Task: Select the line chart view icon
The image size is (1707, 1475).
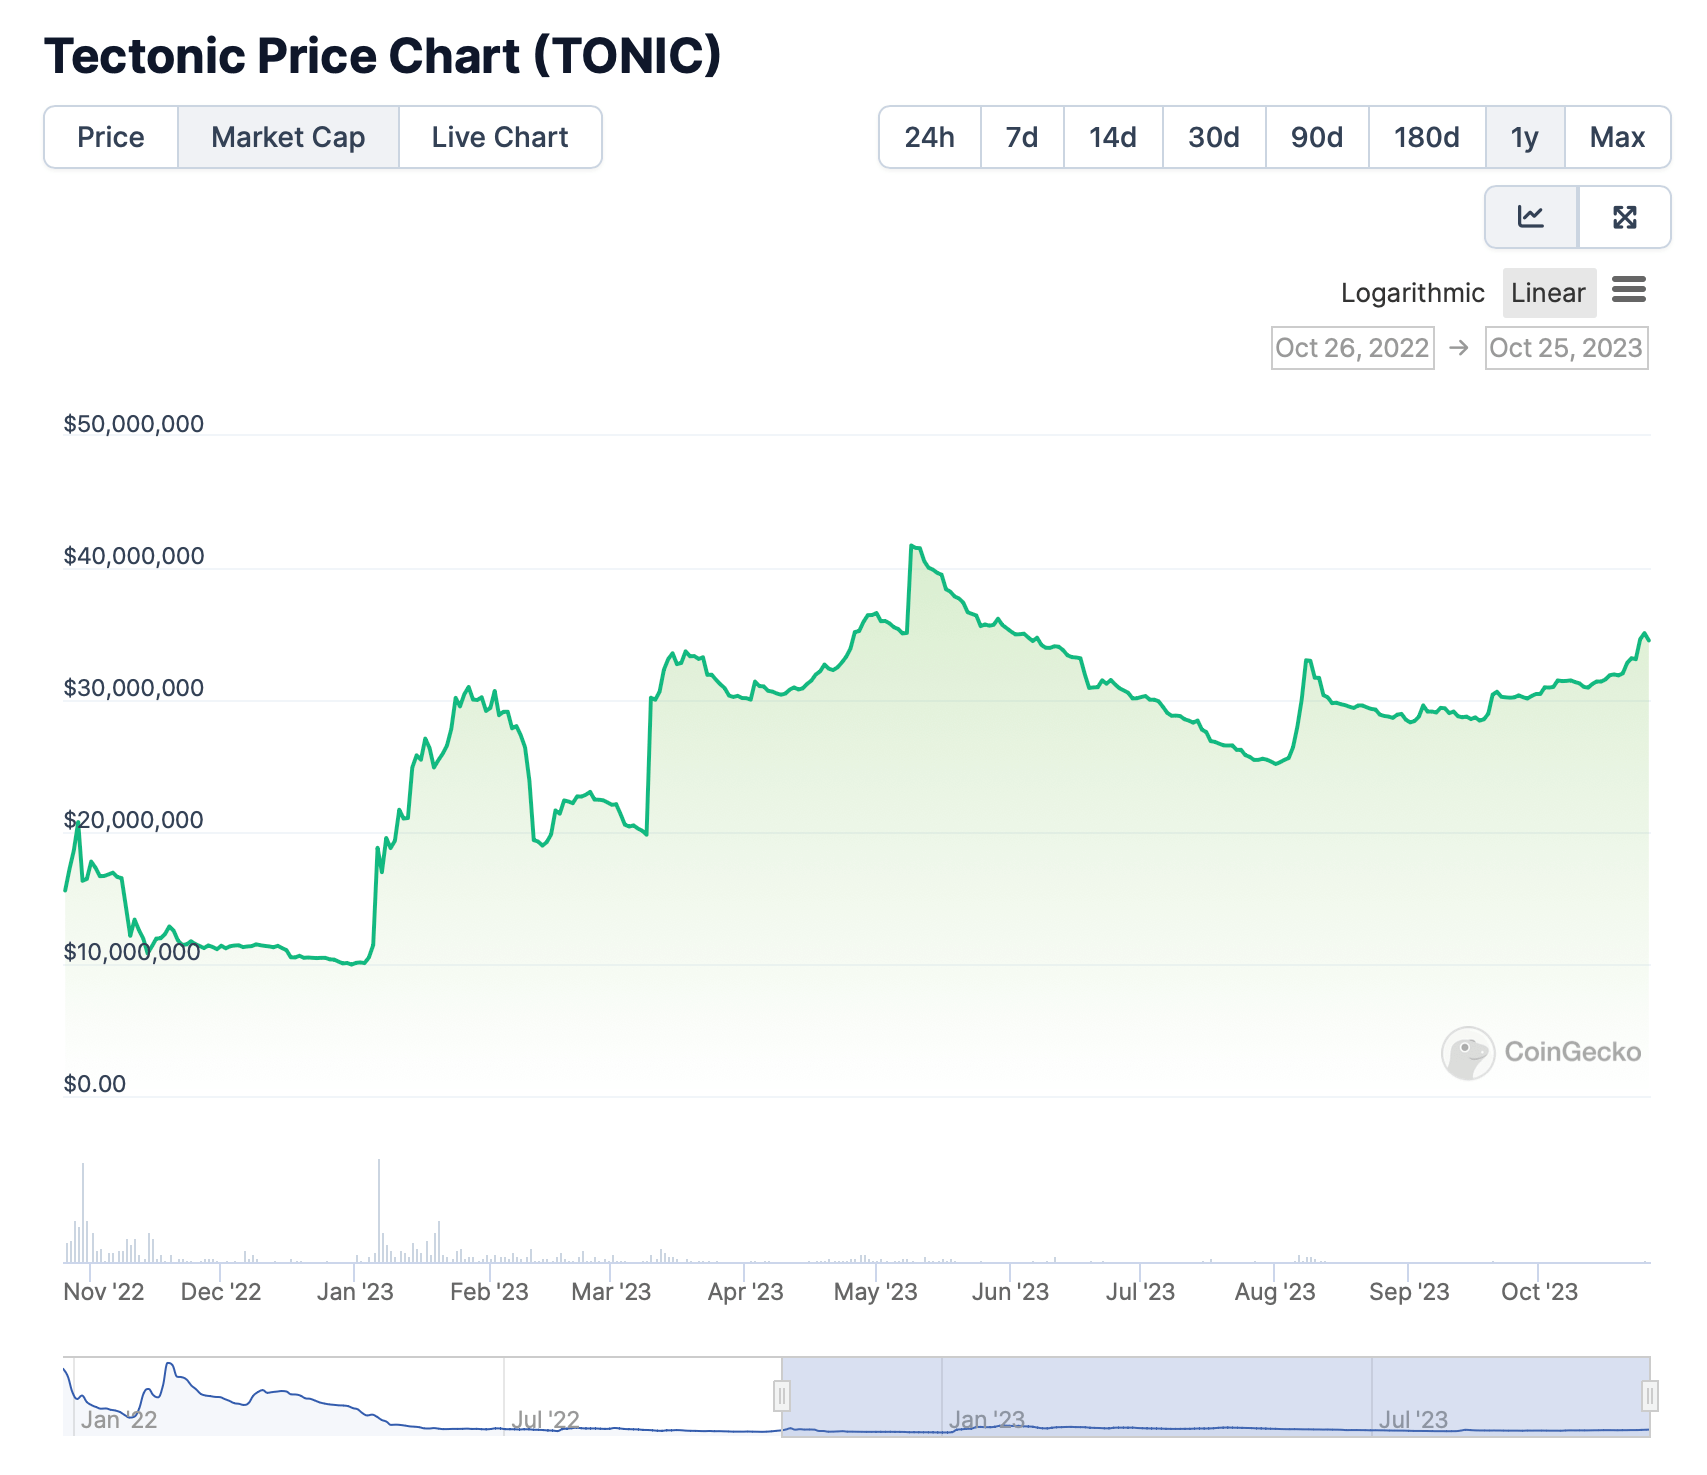Action: click(x=1529, y=217)
